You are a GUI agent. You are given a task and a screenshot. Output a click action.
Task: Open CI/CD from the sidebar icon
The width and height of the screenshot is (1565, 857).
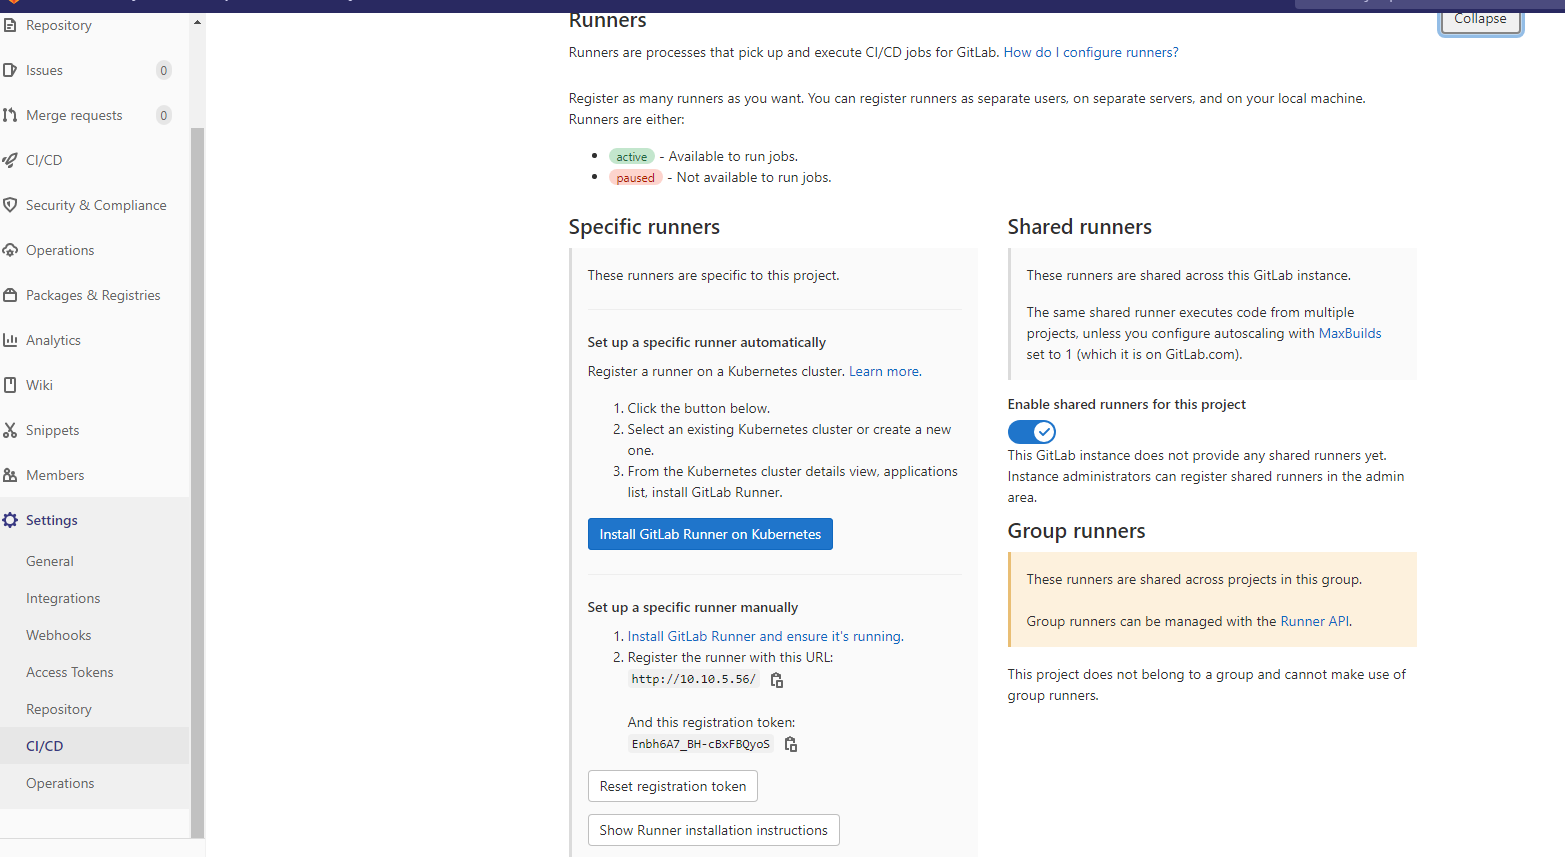10,160
